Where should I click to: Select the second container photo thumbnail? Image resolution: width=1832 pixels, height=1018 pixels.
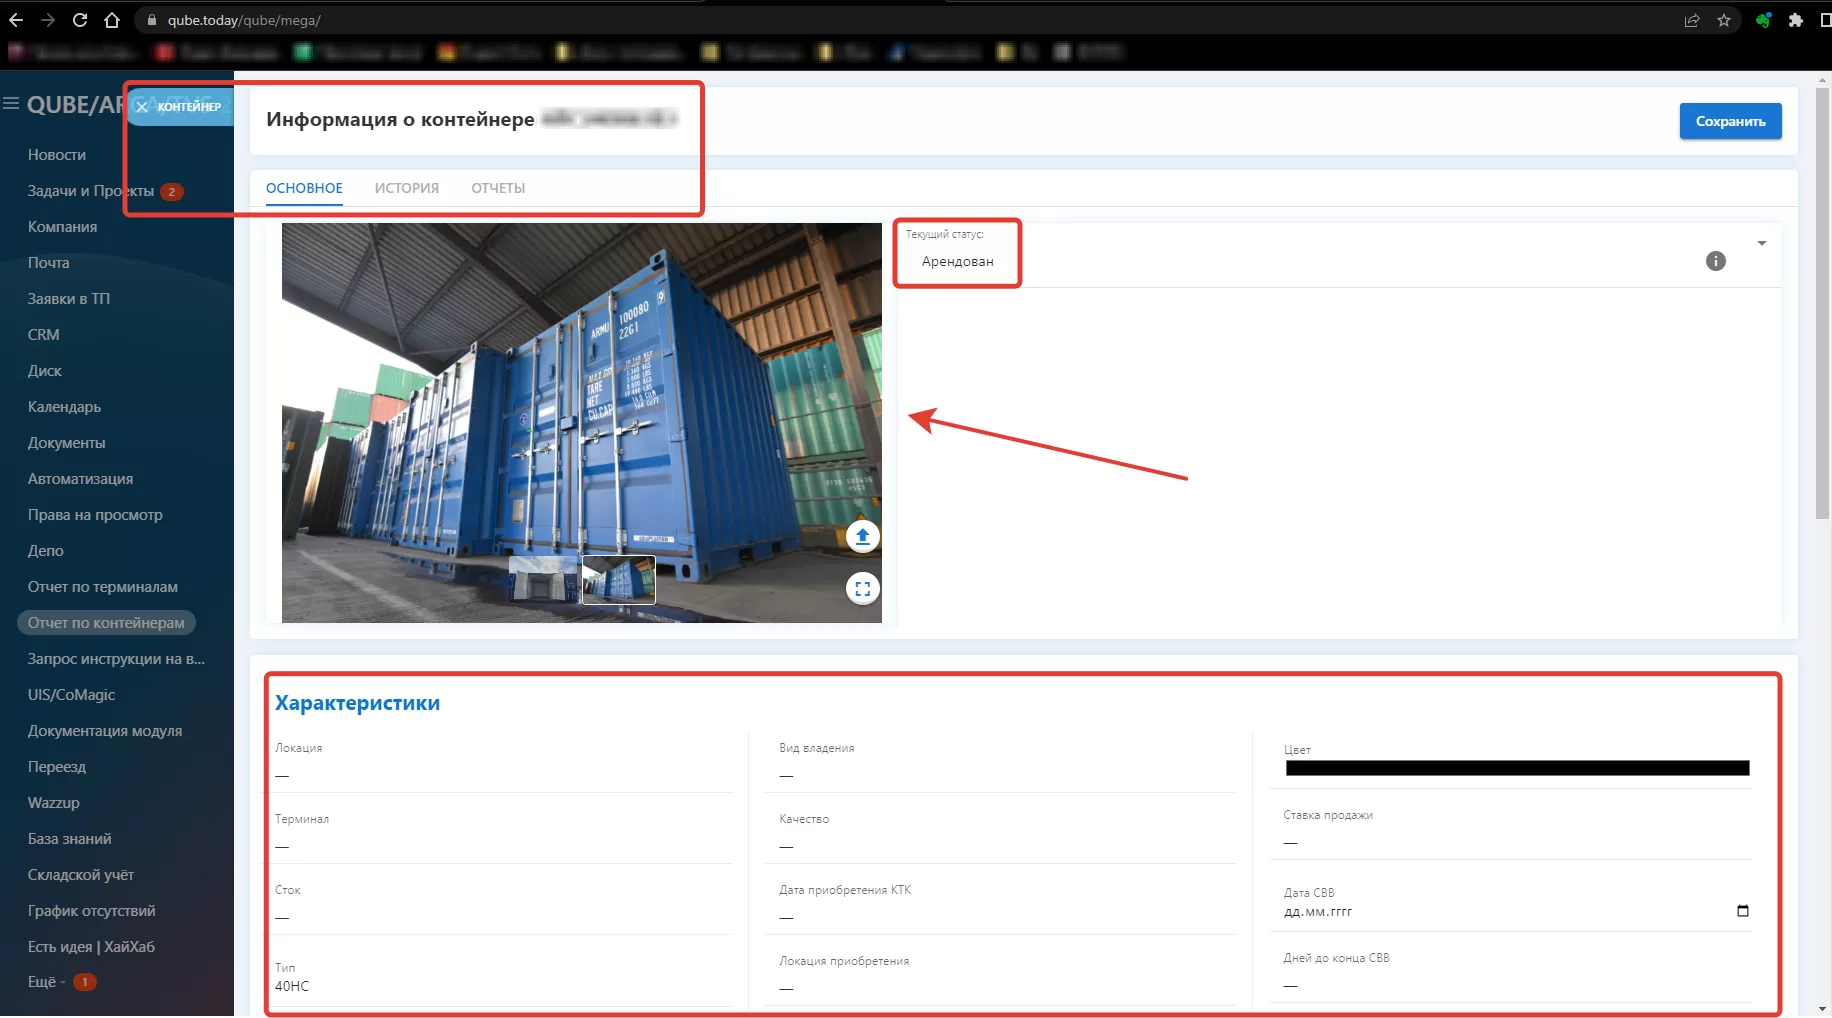[x=619, y=580]
